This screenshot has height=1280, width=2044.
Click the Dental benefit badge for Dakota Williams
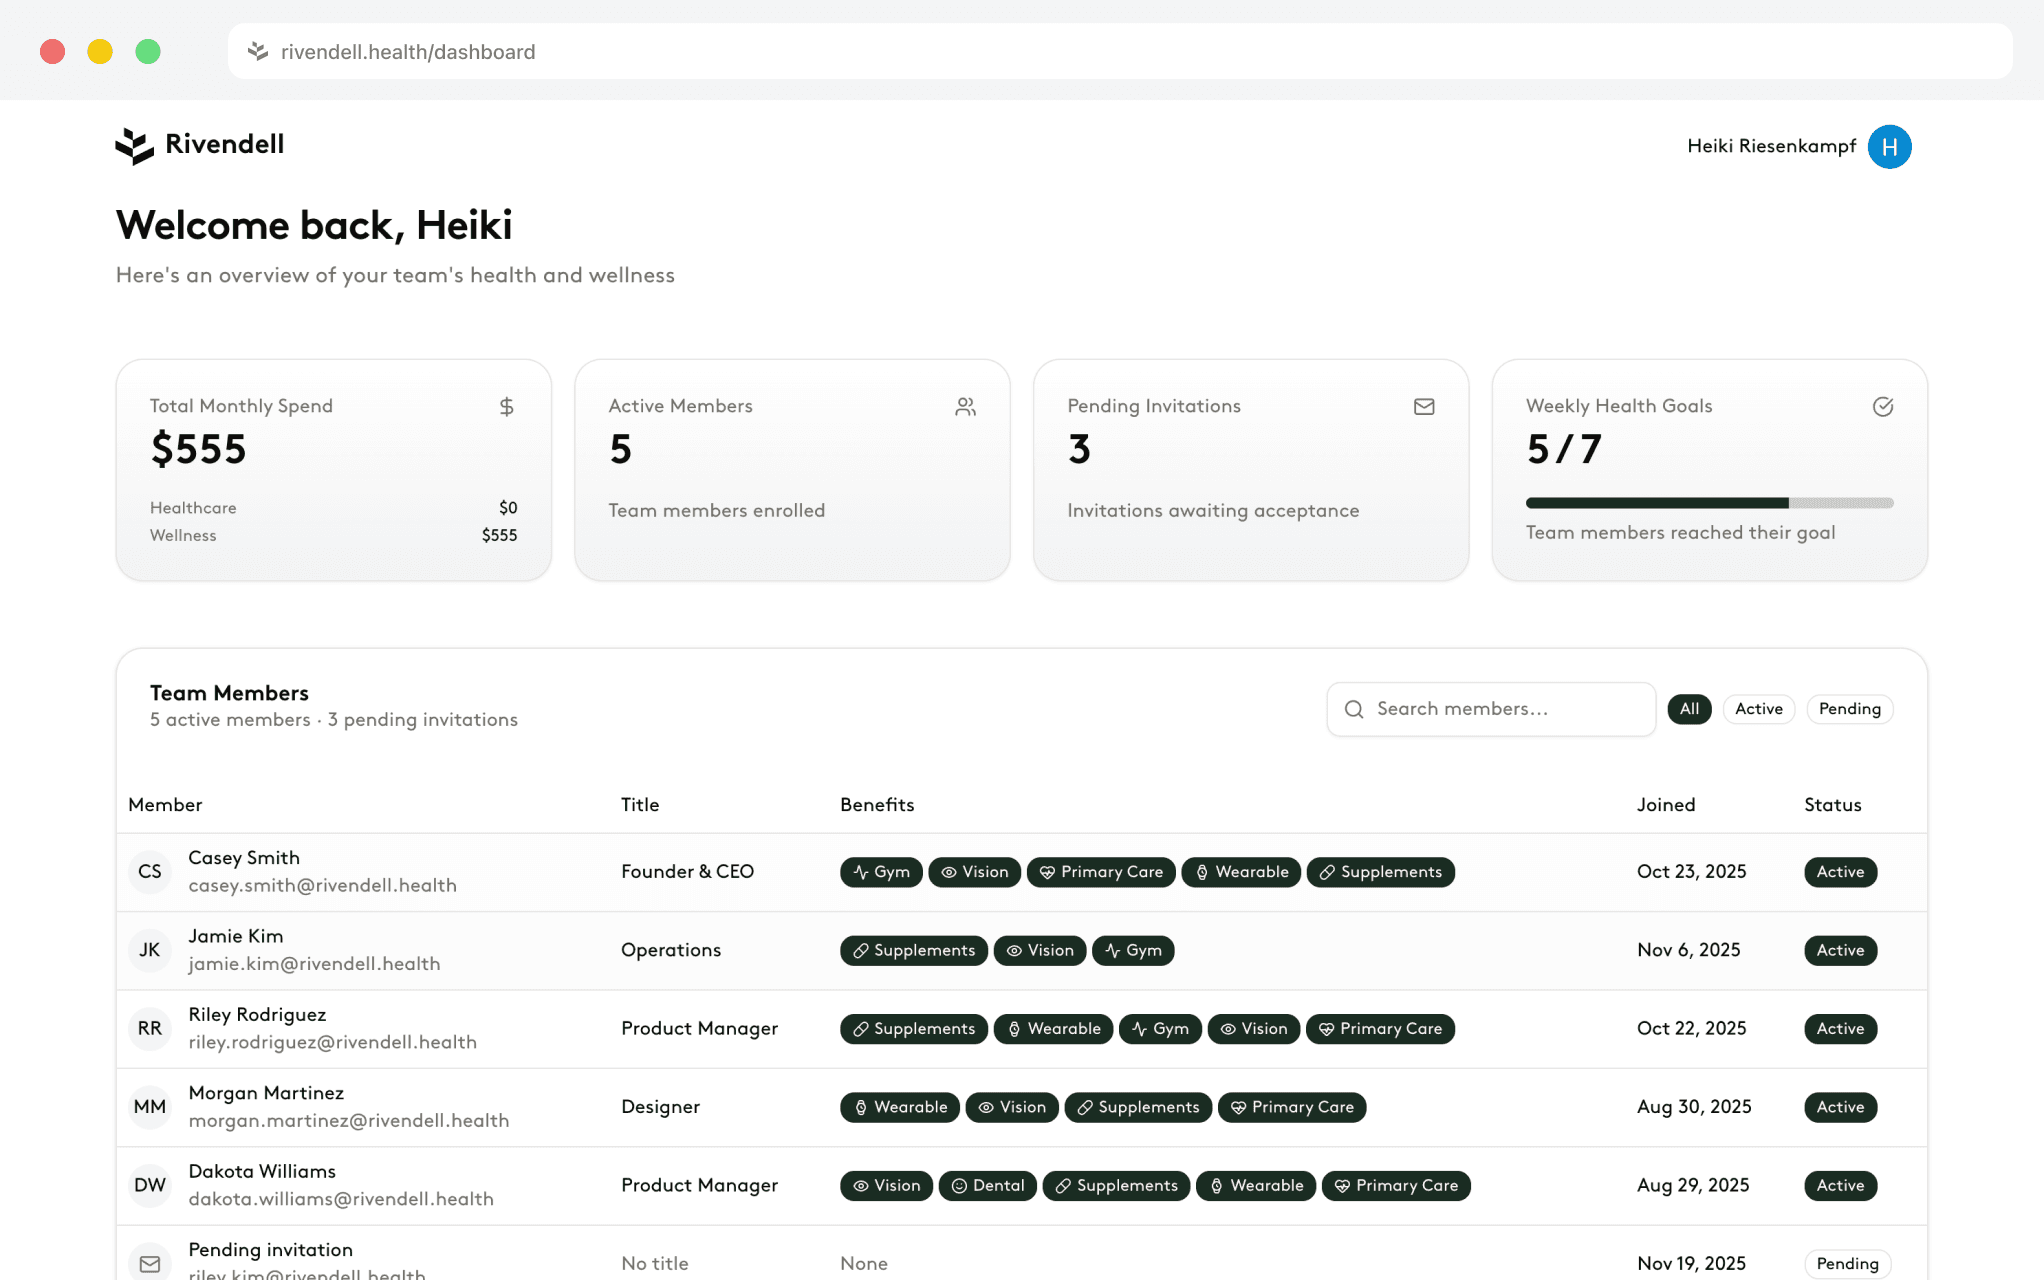coord(987,1186)
